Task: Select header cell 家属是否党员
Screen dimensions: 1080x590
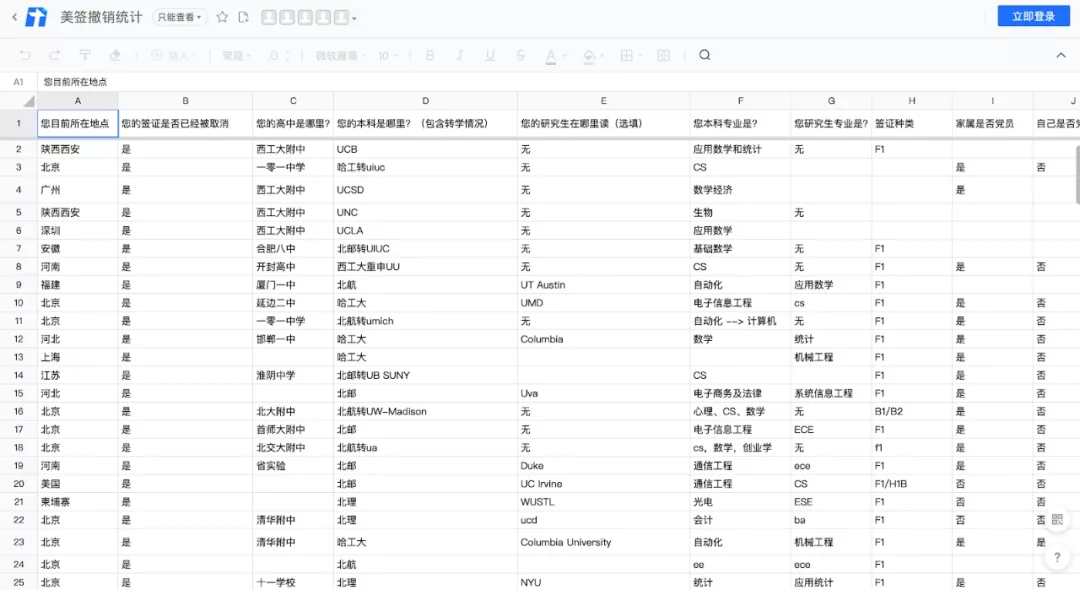Action: point(993,124)
